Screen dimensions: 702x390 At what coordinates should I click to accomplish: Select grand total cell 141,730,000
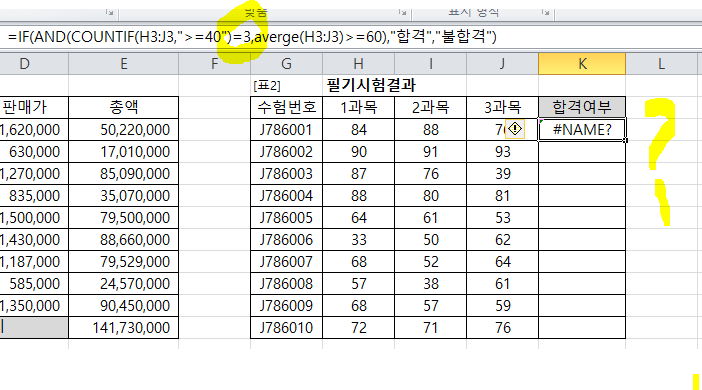[x=124, y=327]
